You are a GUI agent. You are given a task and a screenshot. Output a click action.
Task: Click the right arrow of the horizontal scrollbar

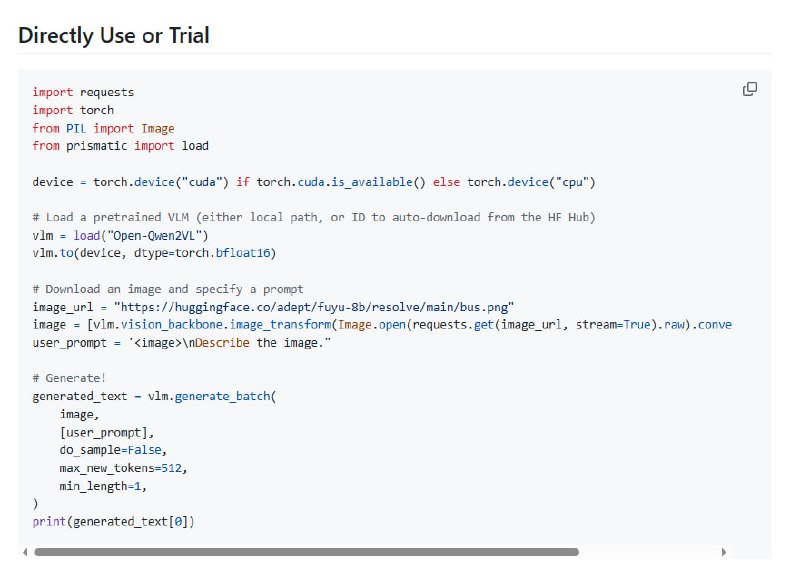724,552
